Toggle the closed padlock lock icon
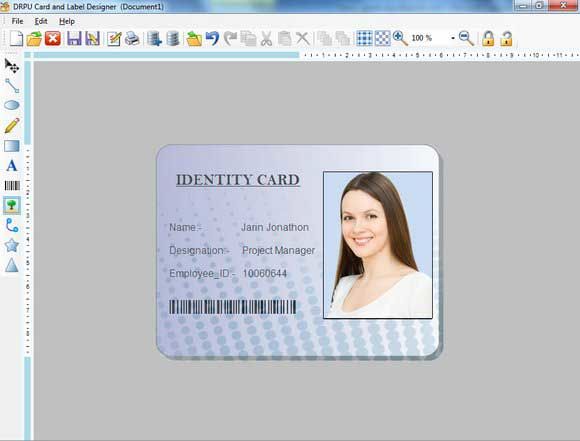Image resolution: width=580 pixels, height=441 pixels. [488, 38]
